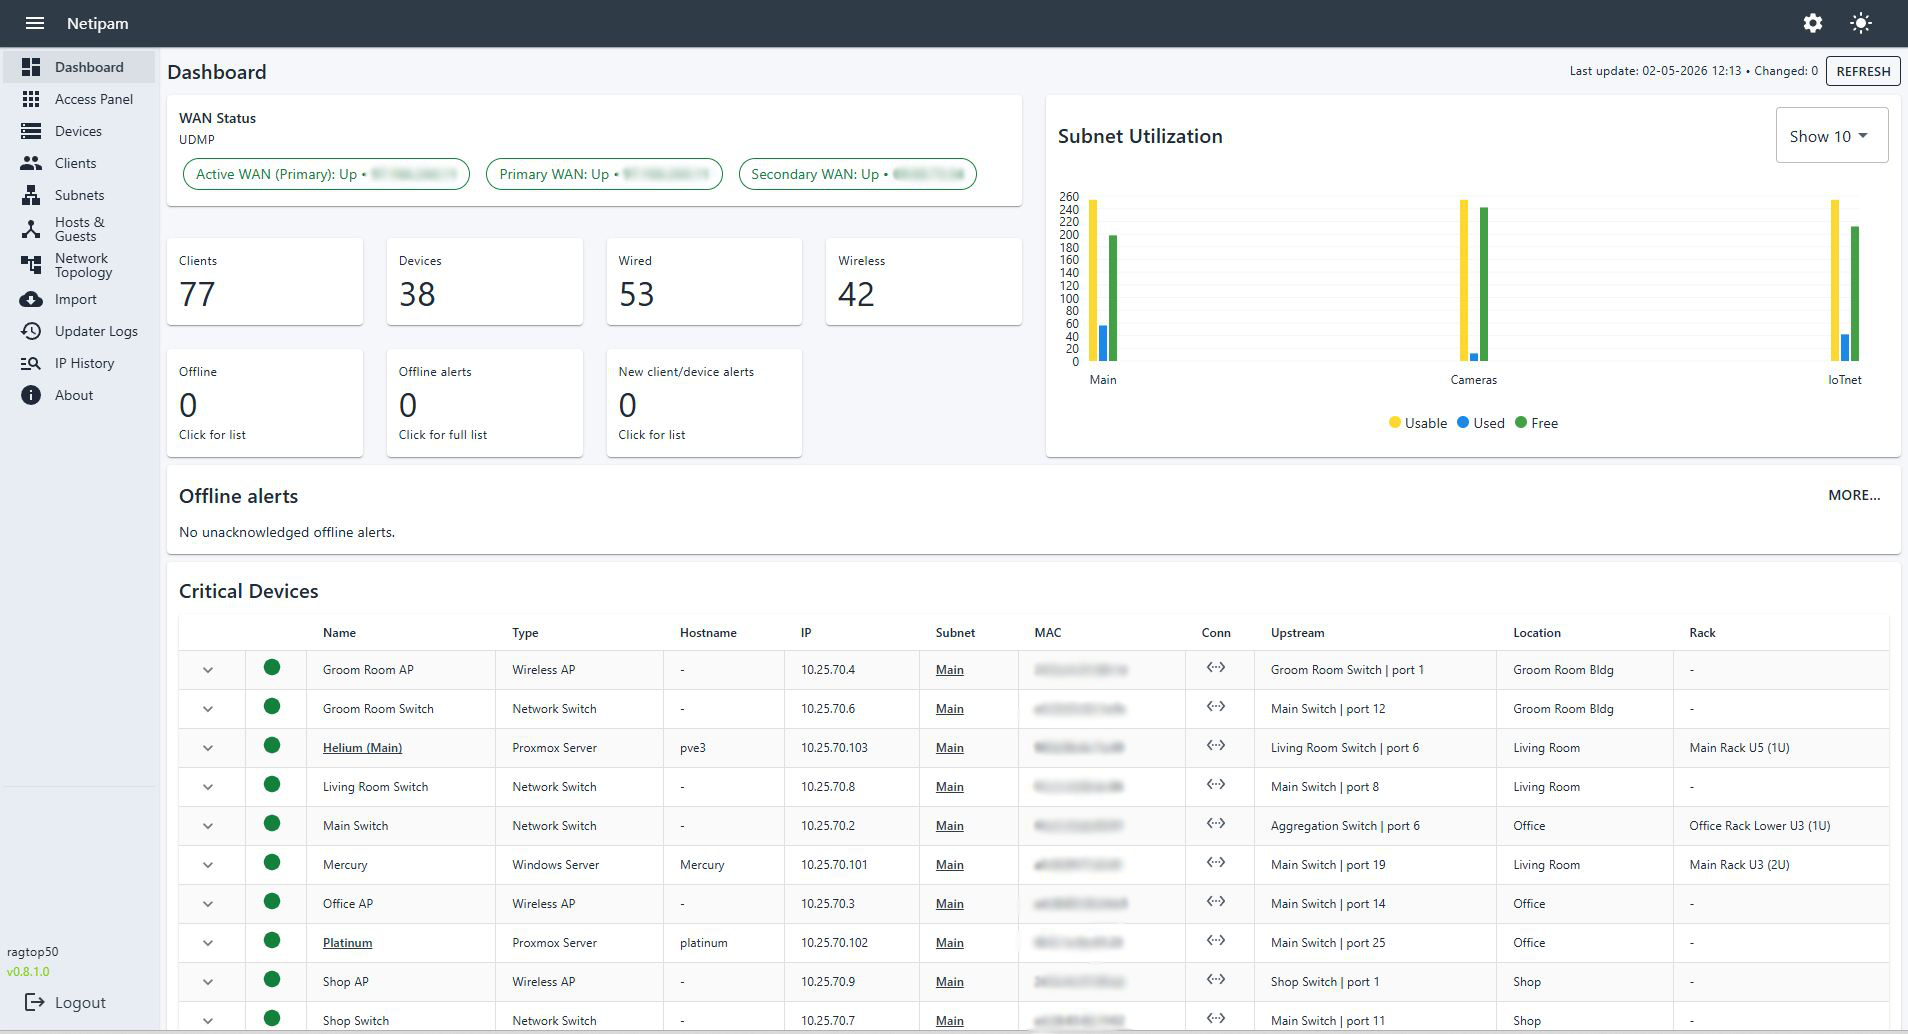Image resolution: width=1908 pixels, height=1034 pixels.
Task: Open the Helium (Main) device link
Action: point(362,748)
